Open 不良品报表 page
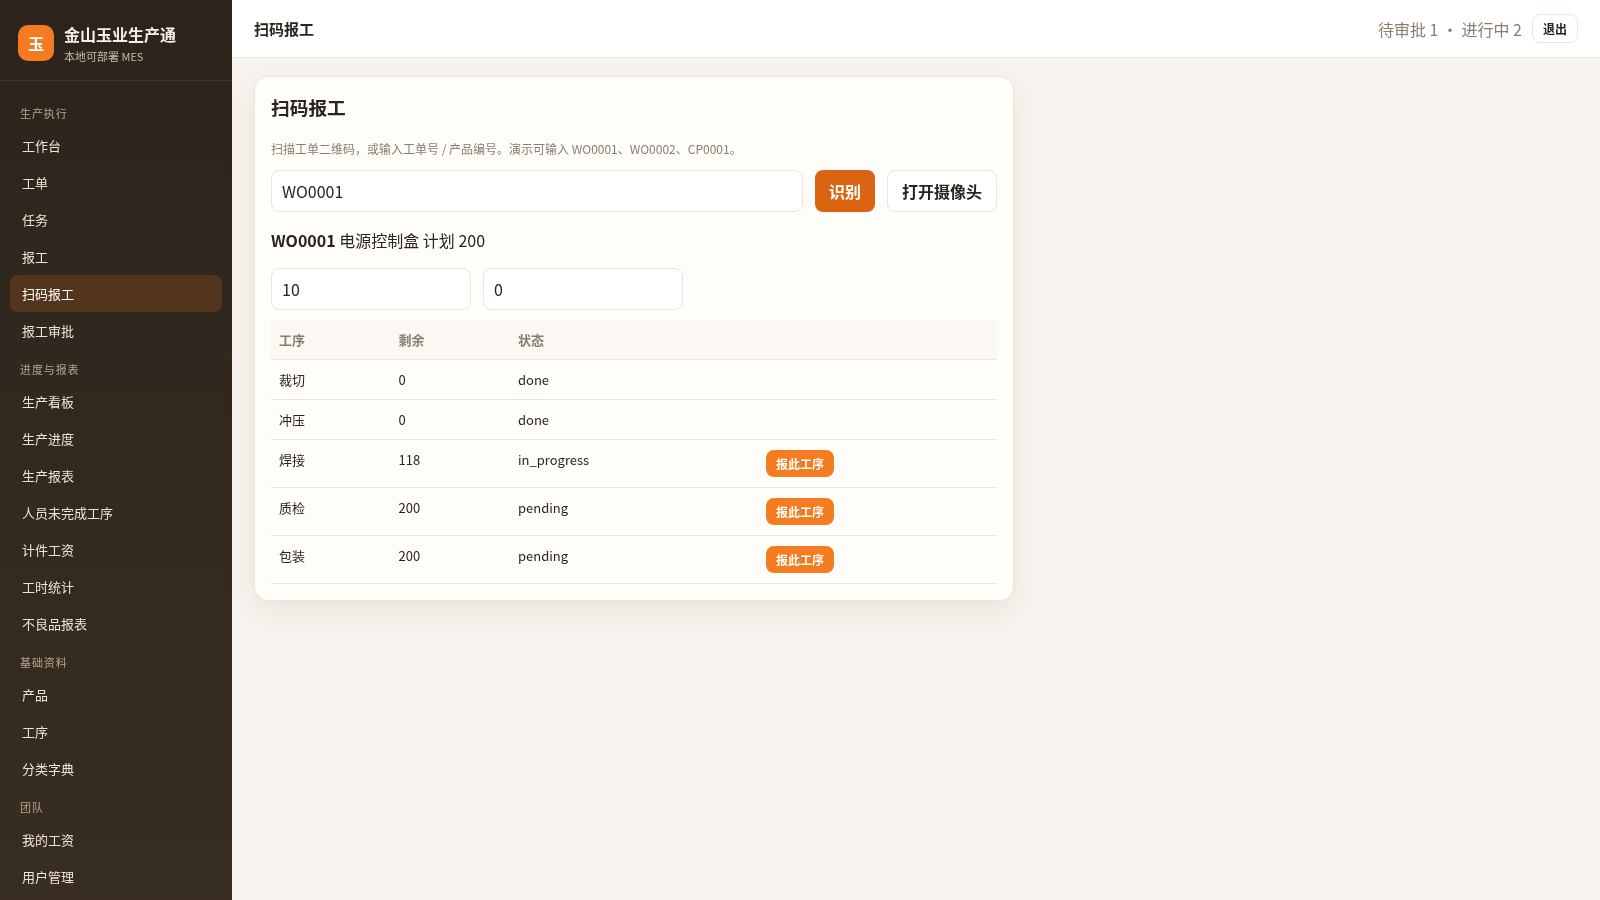Image resolution: width=1600 pixels, height=900 pixels. click(x=116, y=625)
